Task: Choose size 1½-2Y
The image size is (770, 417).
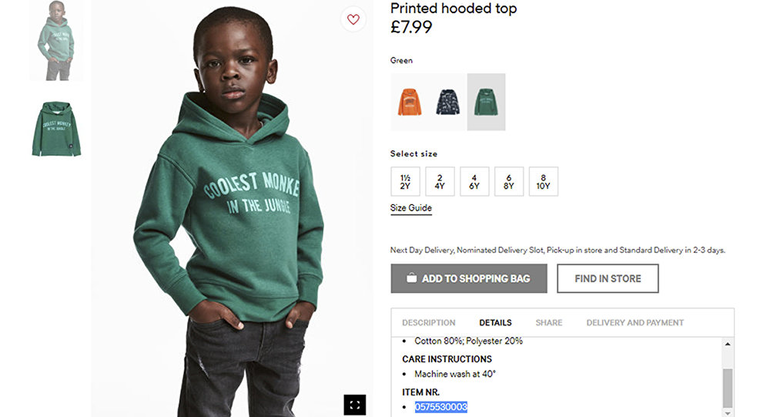Action: (405, 181)
